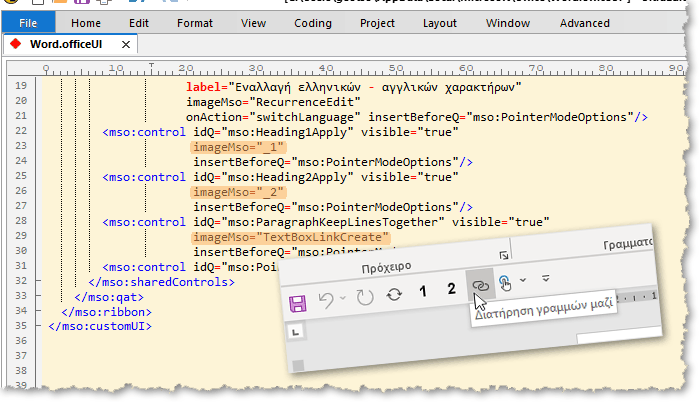Open Customize Quick Access Toolbar dropdown
699x402 pixels.
tap(546, 278)
